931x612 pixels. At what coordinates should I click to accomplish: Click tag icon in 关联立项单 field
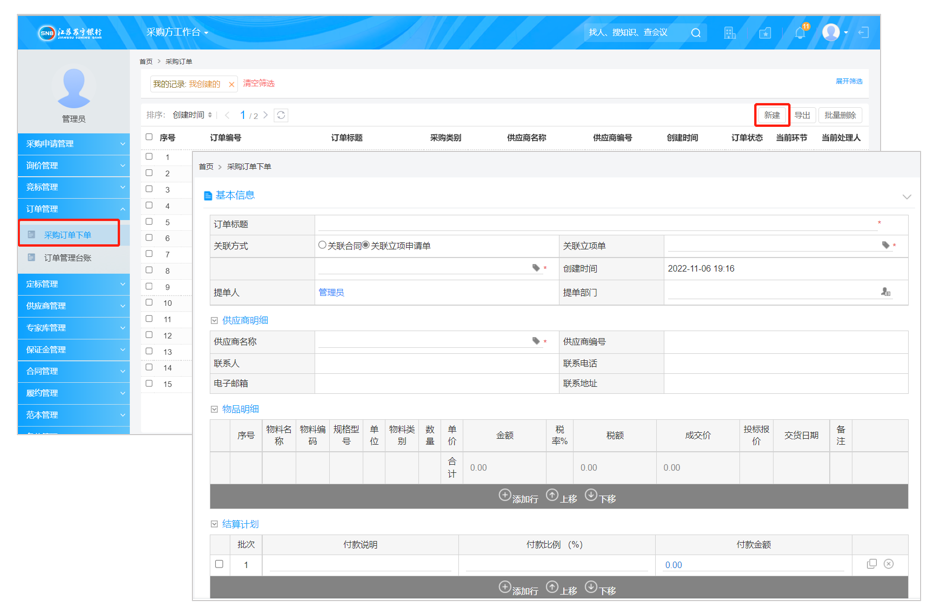(x=885, y=245)
